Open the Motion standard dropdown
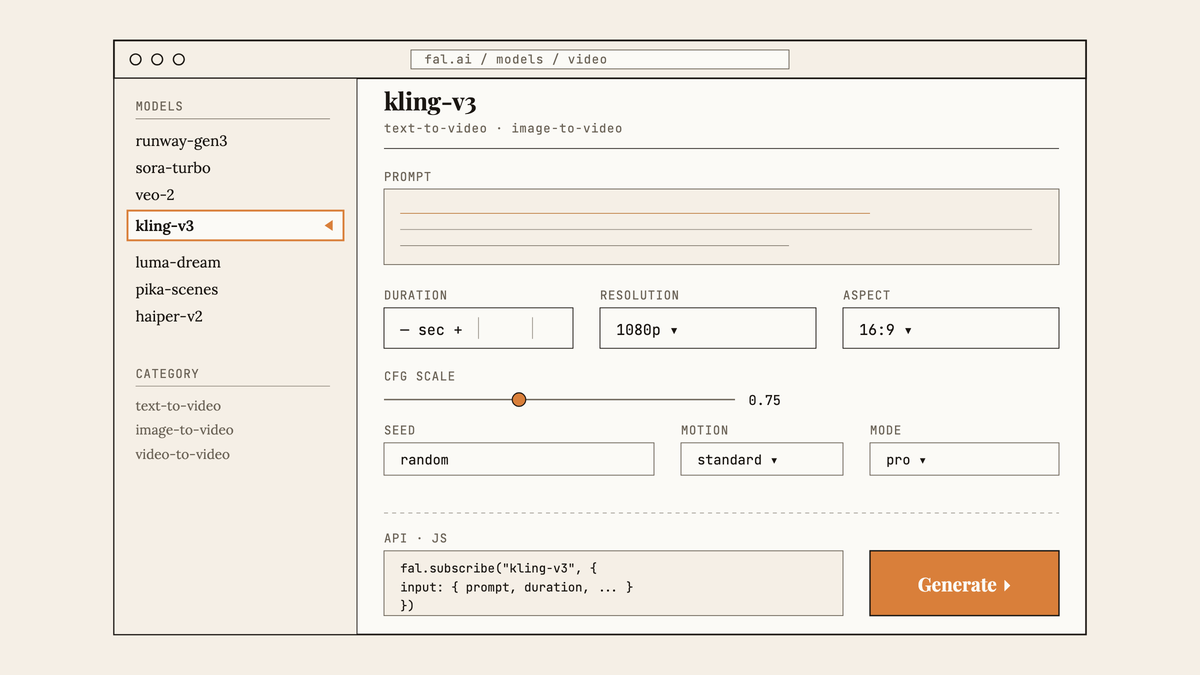This screenshot has width=1200, height=675. point(762,459)
